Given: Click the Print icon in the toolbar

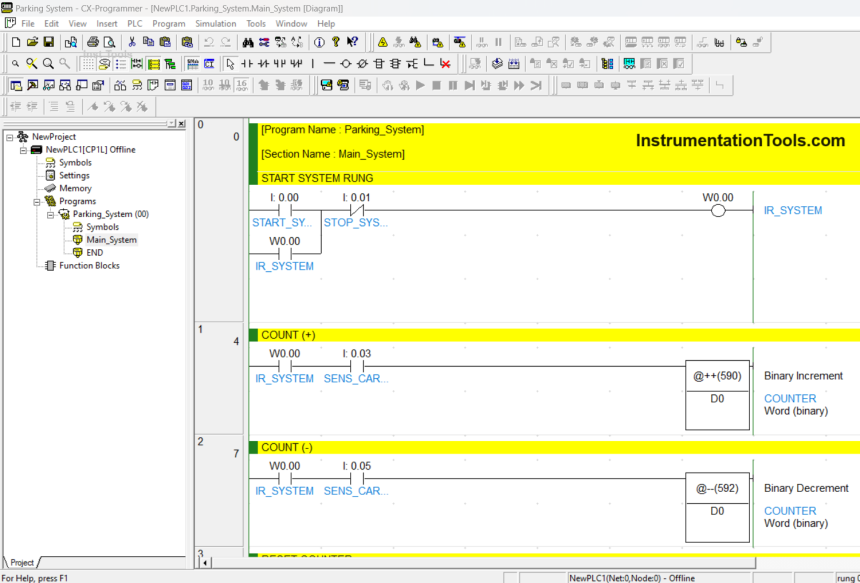Looking at the screenshot, I should [92, 43].
